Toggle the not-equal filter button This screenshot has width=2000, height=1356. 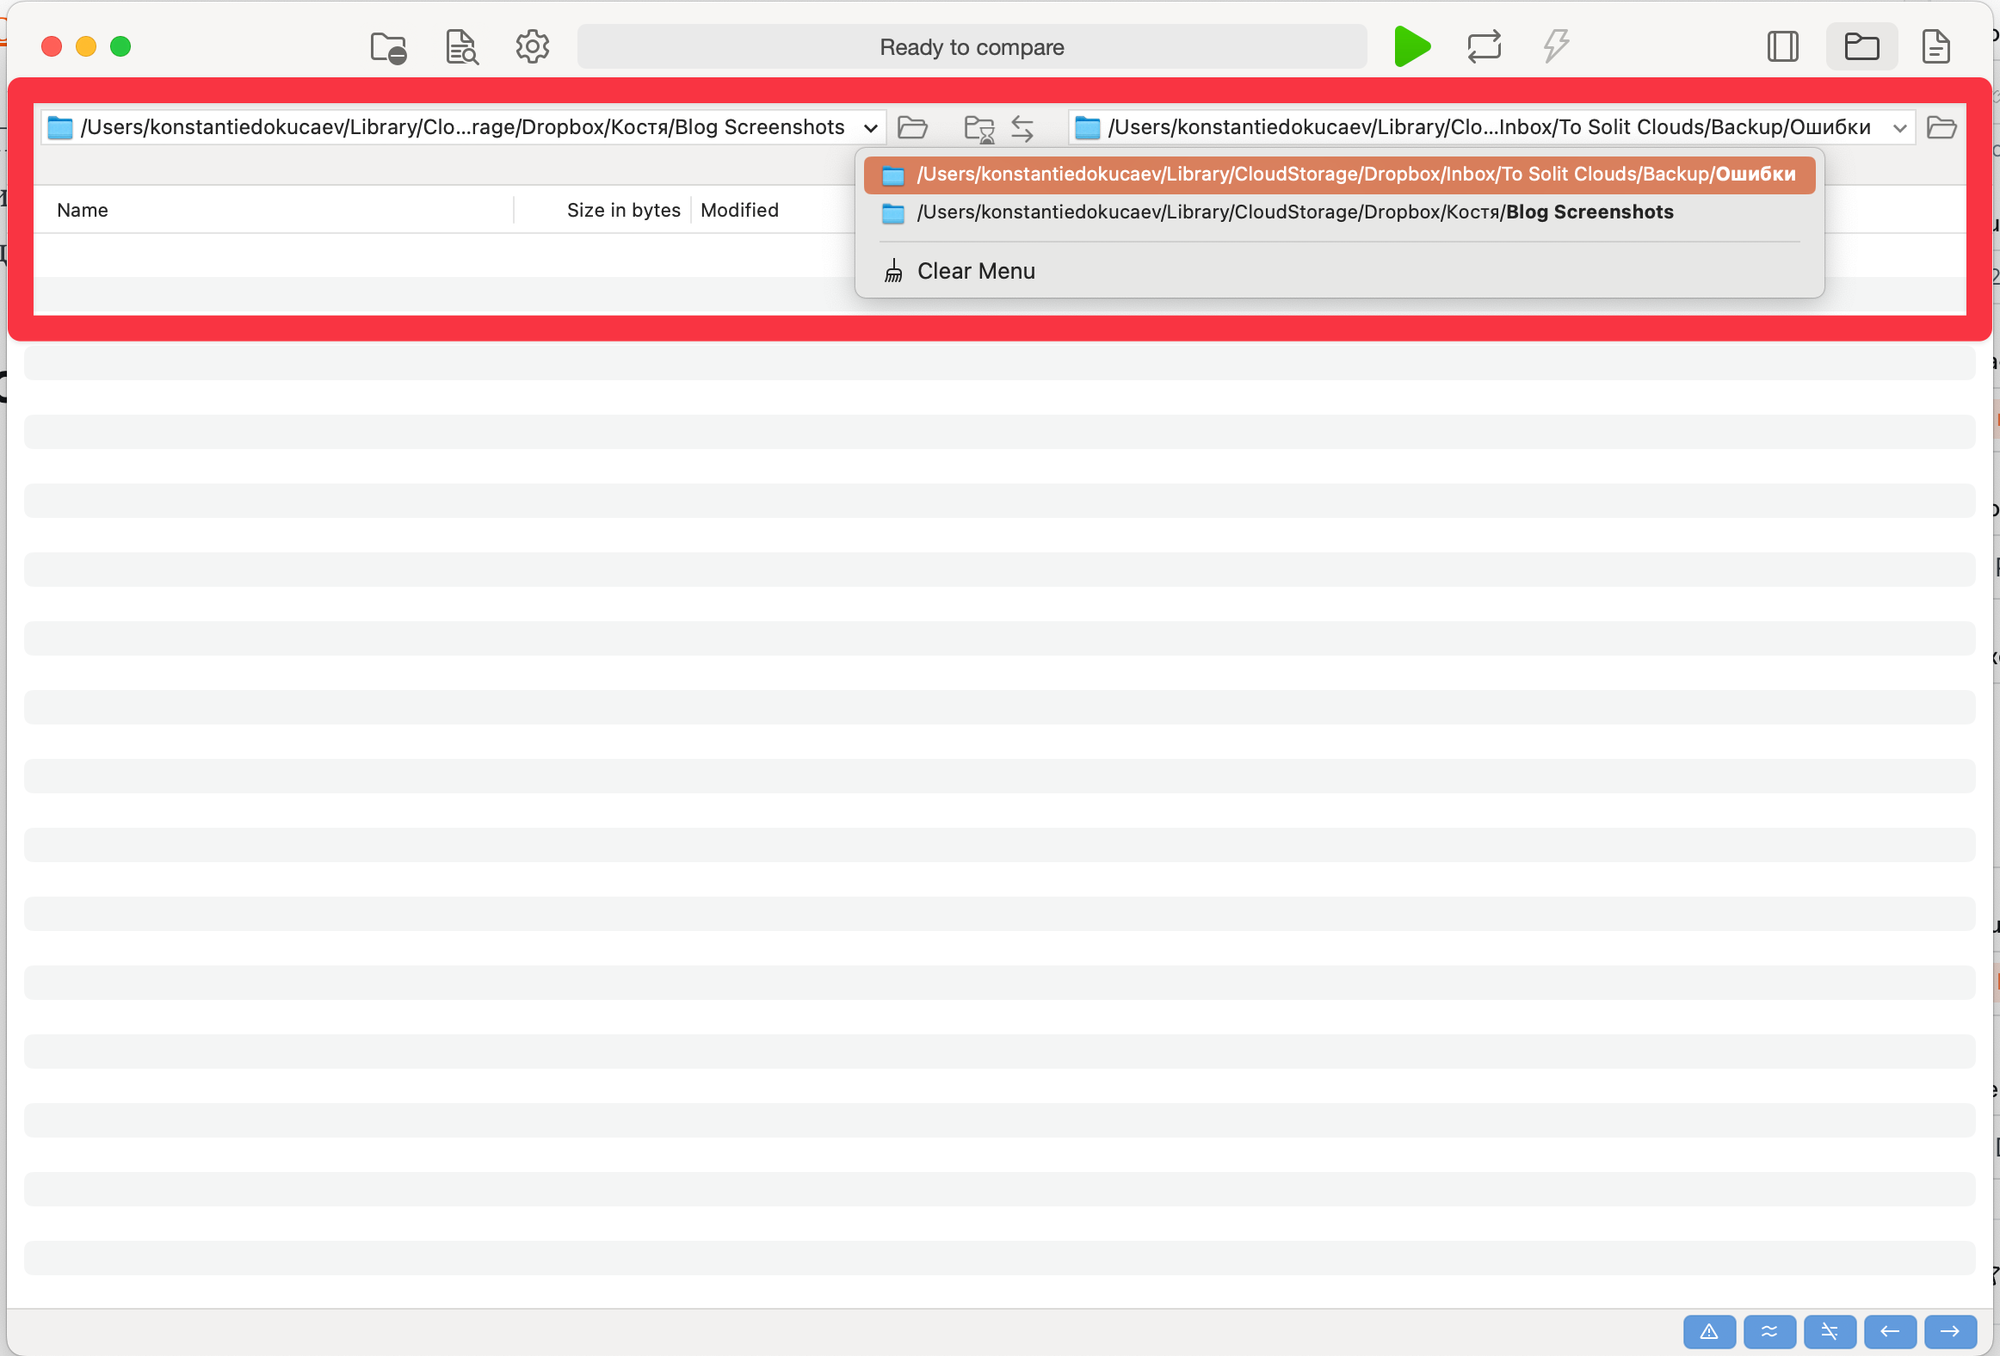(x=1829, y=1331)
